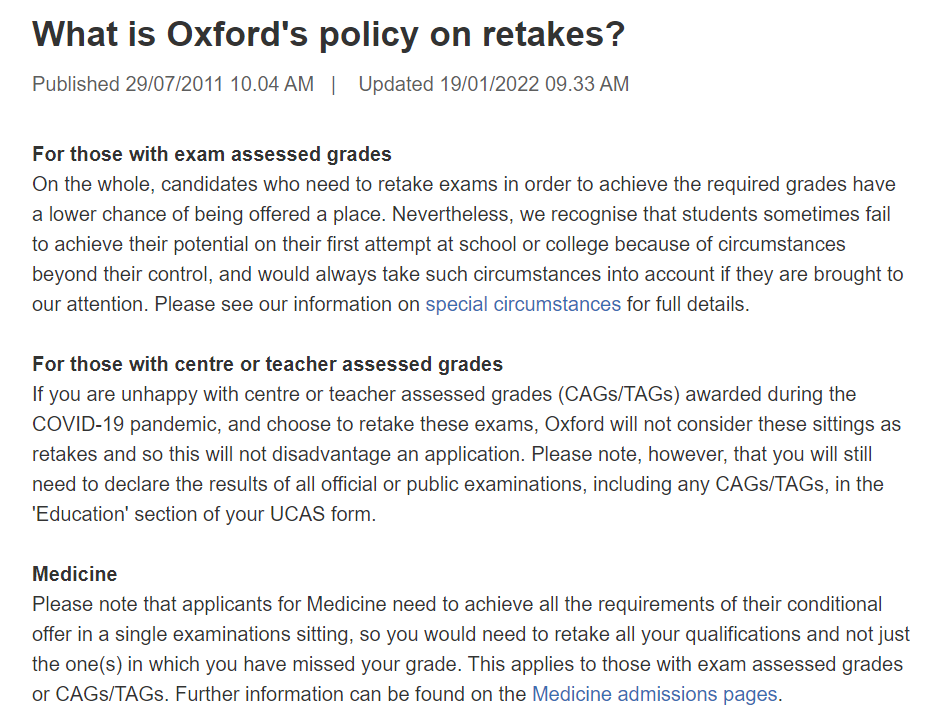The image size is (931, 711).
Task: Click the text "Please see our information on"
Action: [225, 304]
